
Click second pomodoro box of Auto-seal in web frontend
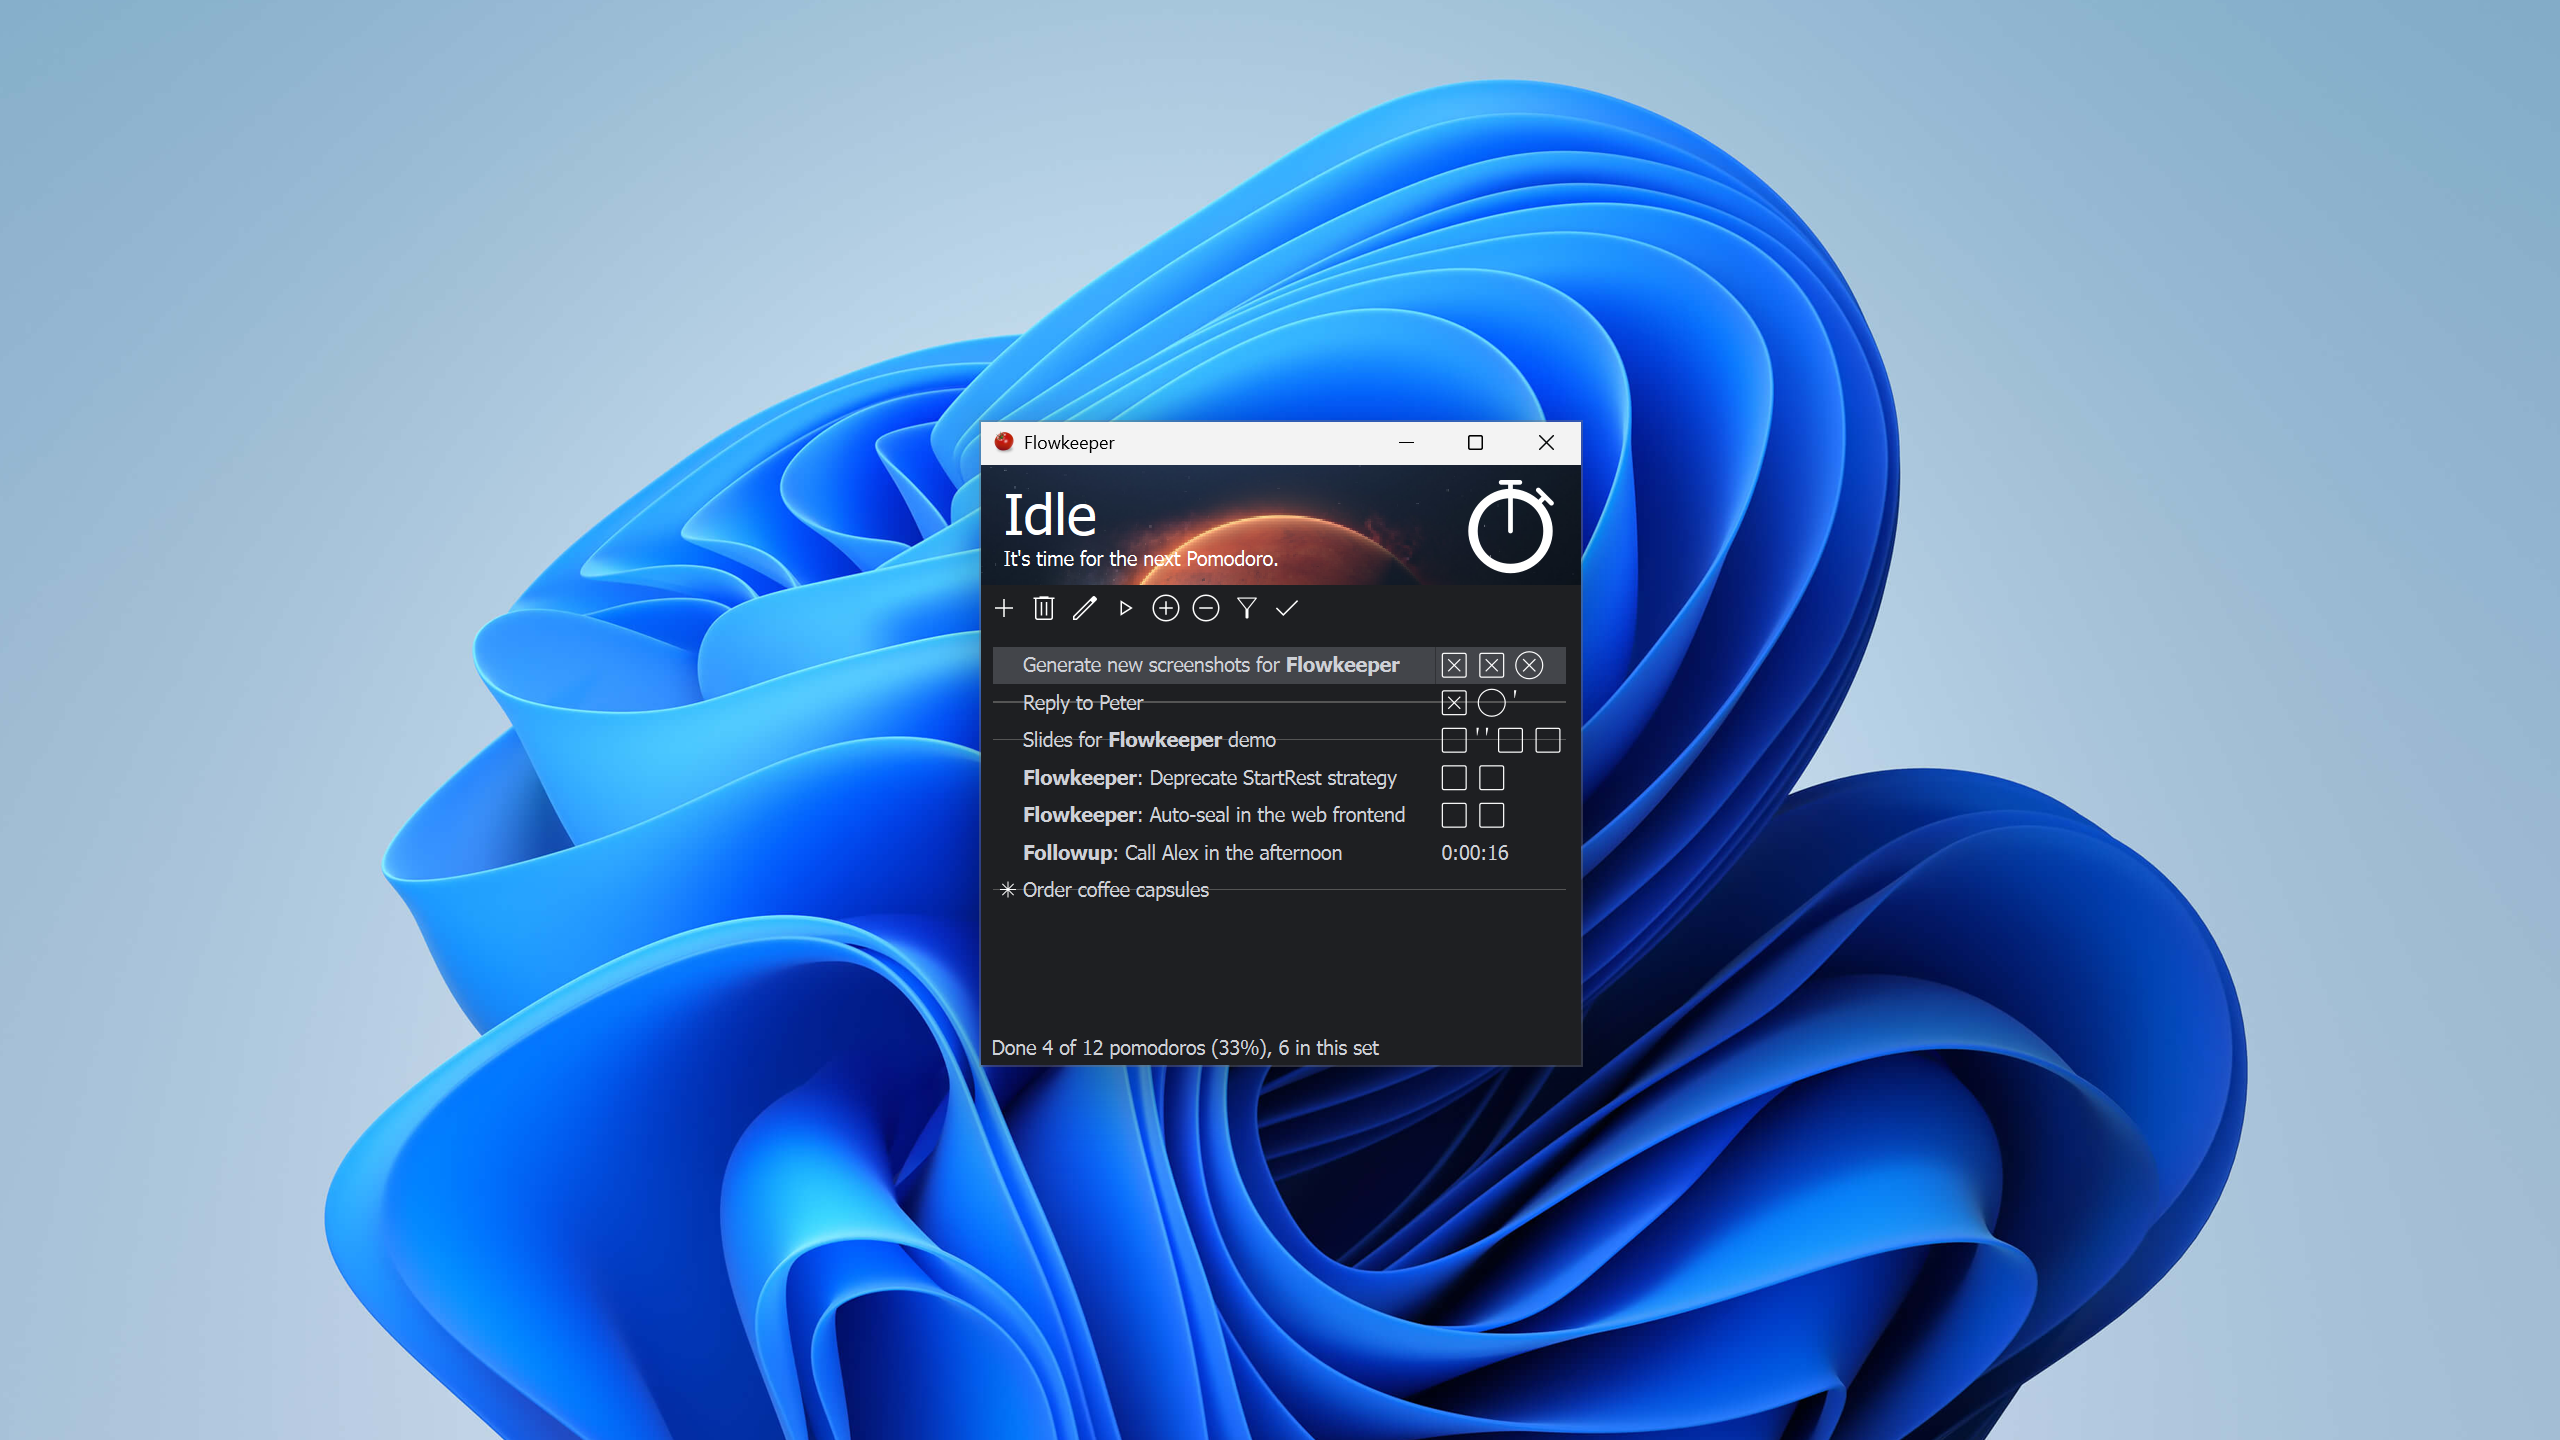1491,815
